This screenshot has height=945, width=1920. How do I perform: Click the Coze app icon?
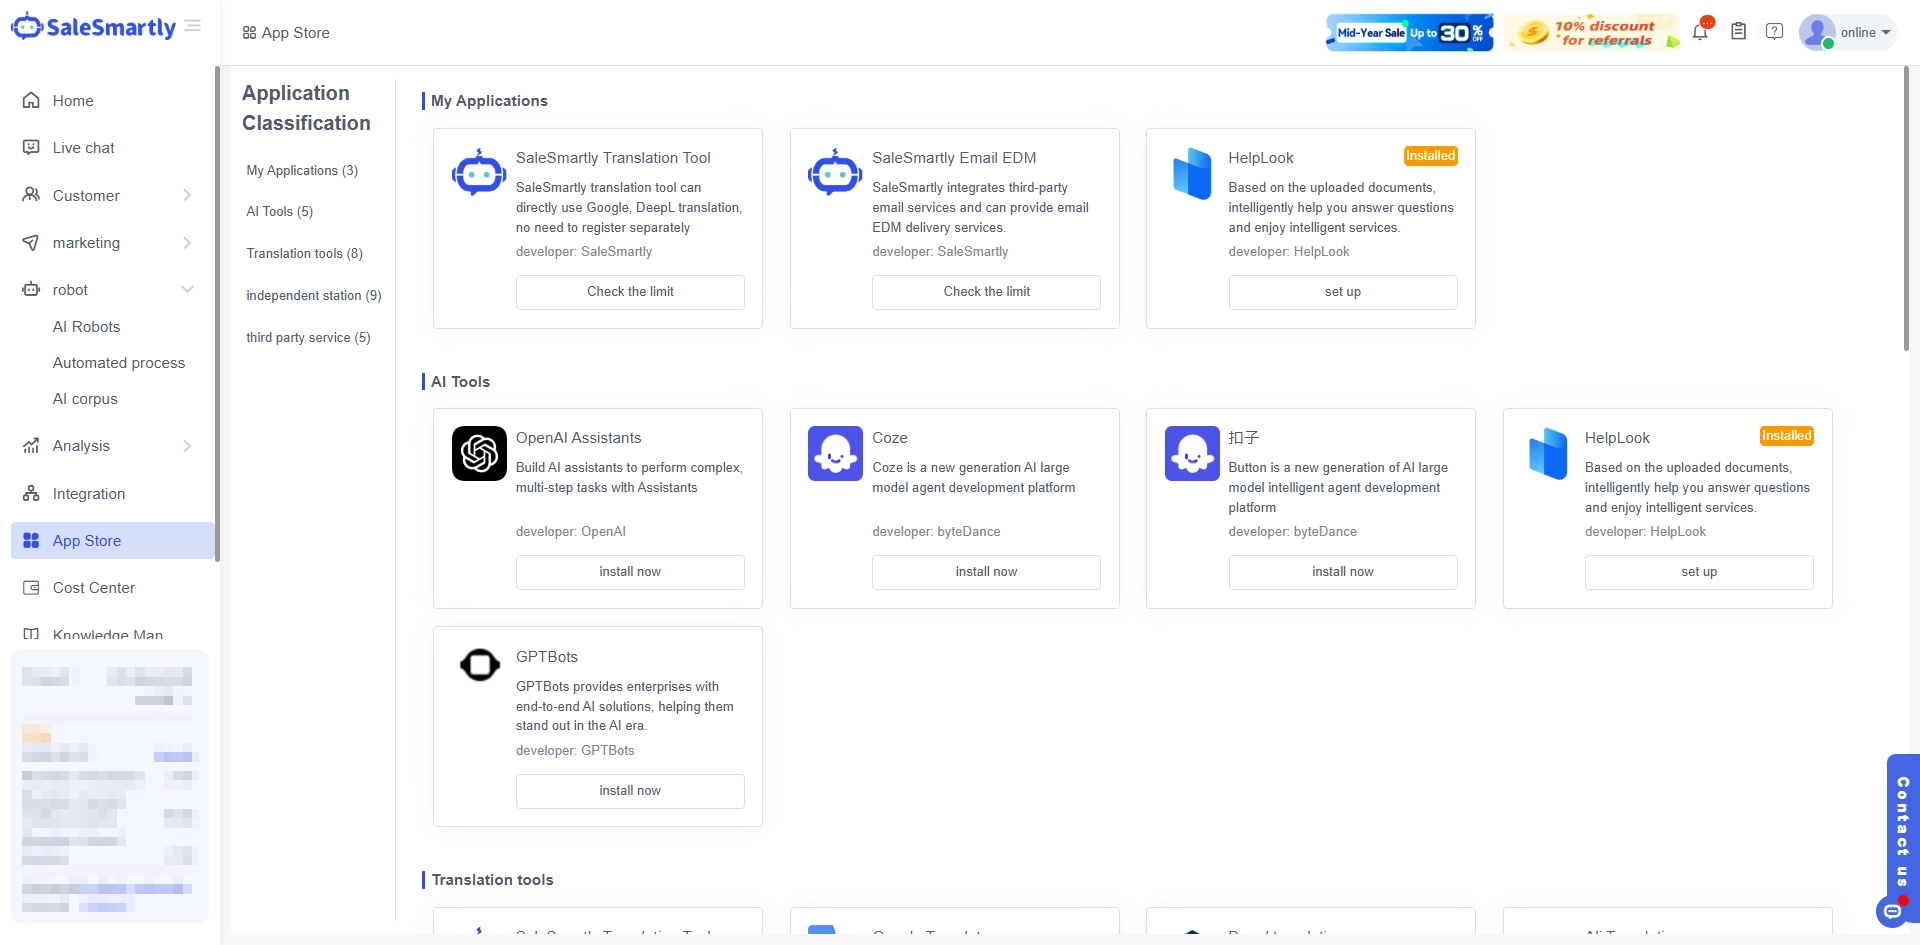tap(835, 454)
